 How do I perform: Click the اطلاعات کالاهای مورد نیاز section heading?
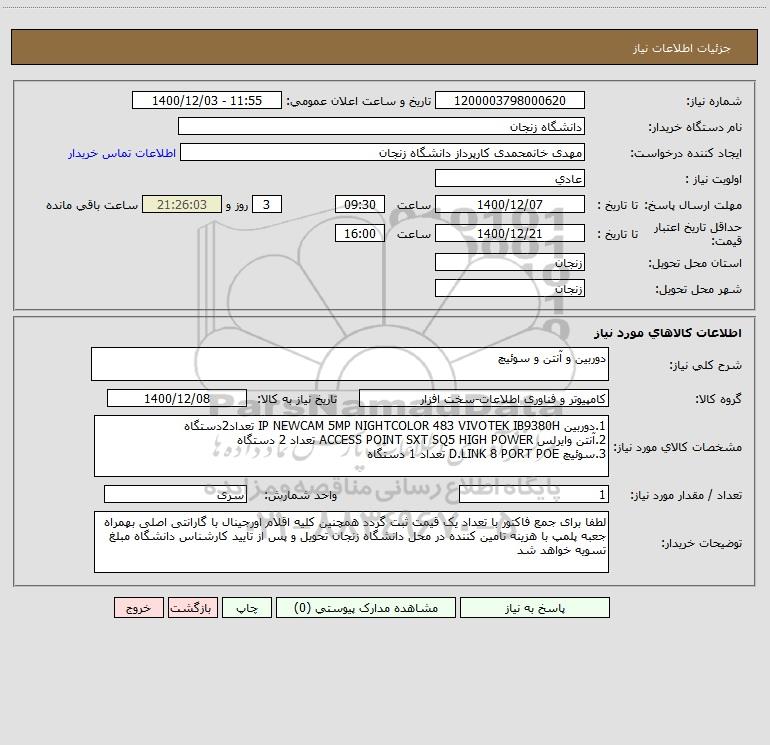pyautogui.click(x=668, y=333)
